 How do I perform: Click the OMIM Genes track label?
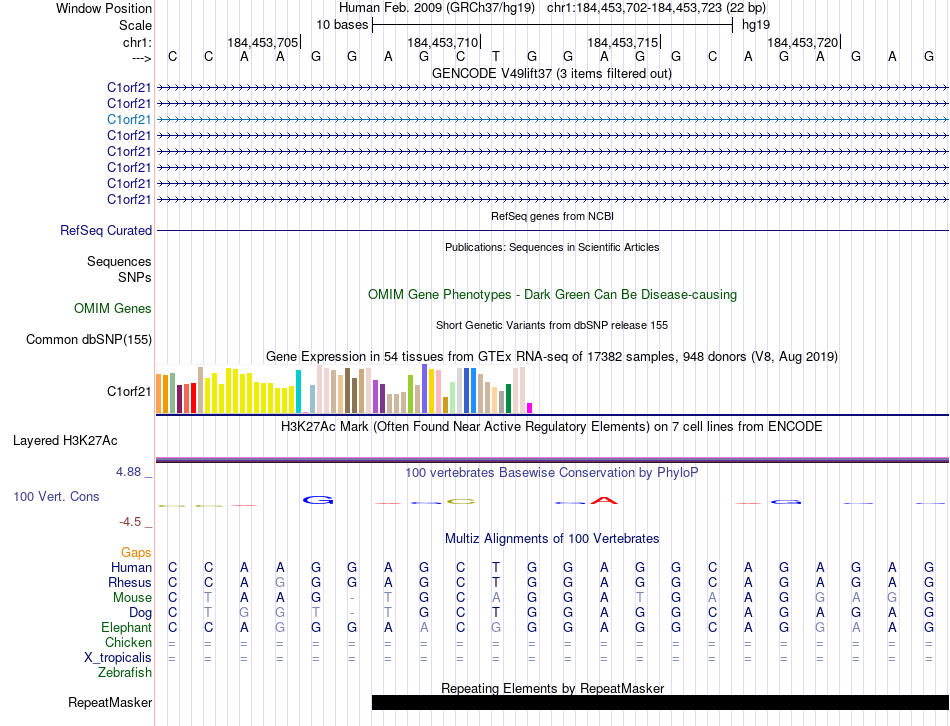click(x=113, y=309)
